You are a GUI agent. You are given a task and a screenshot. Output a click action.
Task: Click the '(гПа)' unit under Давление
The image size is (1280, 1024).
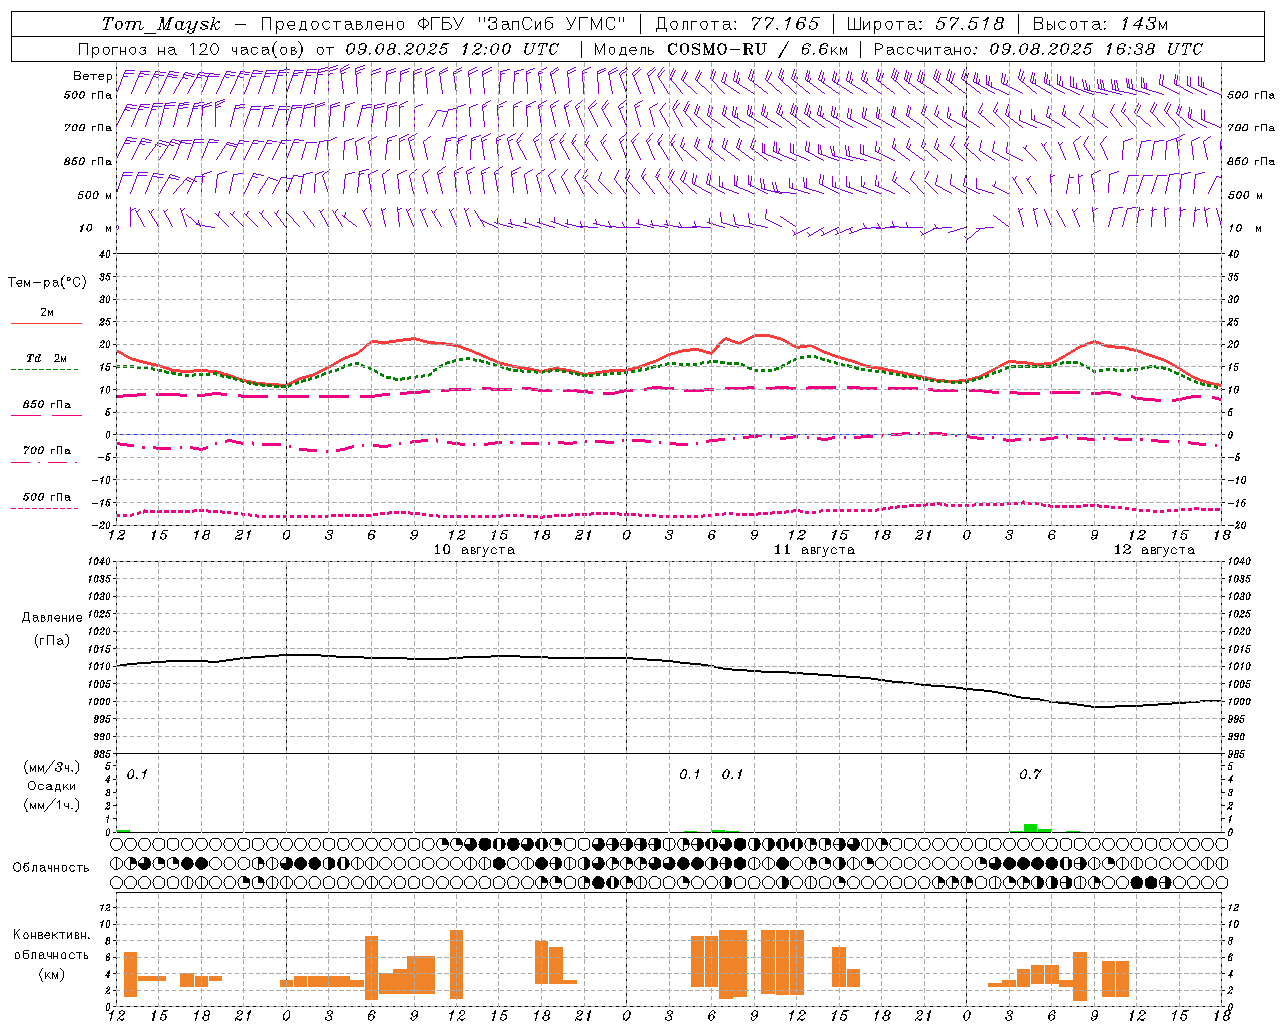[52, 640]
